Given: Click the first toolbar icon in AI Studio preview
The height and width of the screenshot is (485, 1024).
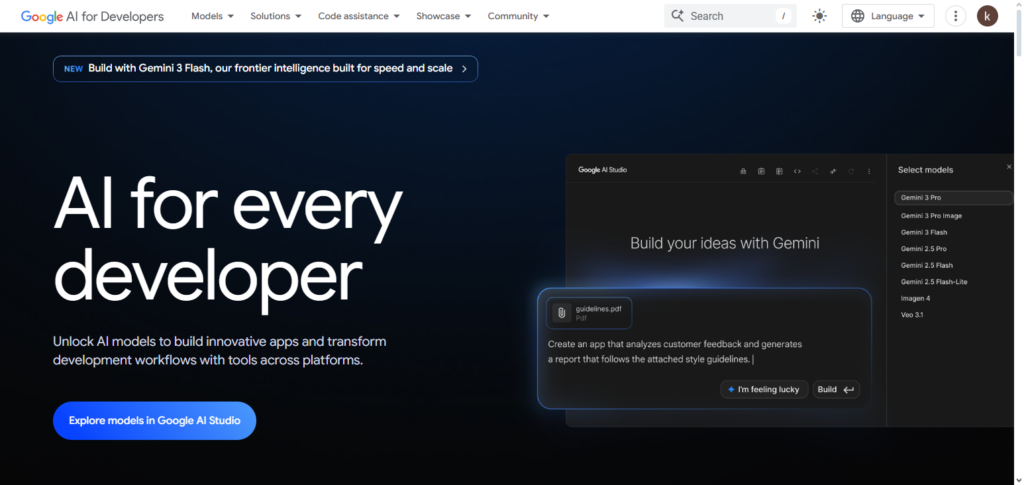Looking at the screenshot, I should (743, 171).
